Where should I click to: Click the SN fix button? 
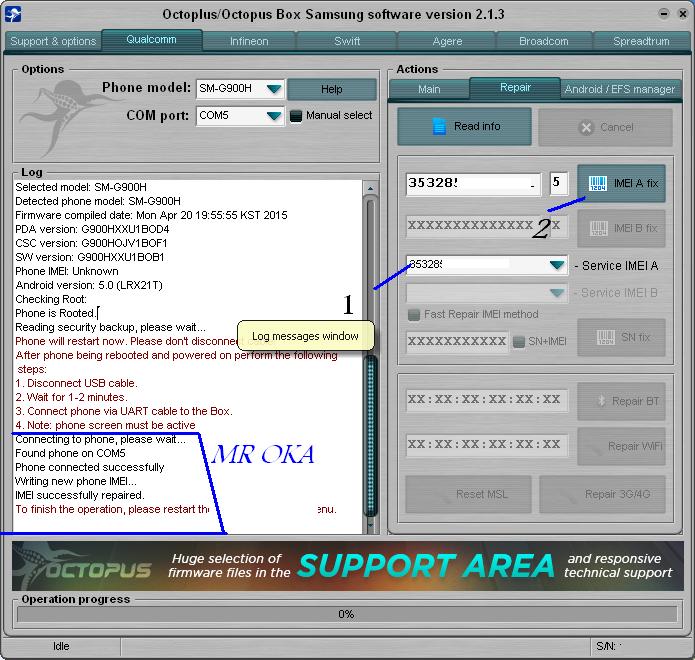point(621,337)
